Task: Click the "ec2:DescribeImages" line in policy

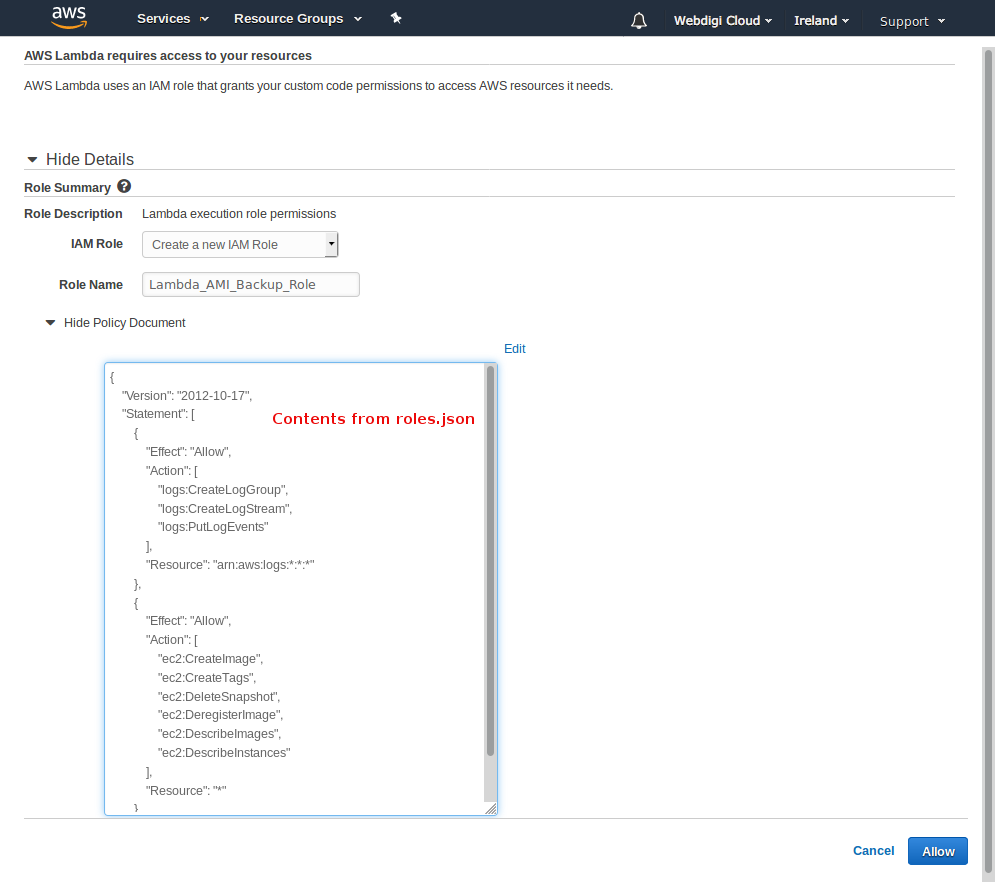Action: [220, 734]
